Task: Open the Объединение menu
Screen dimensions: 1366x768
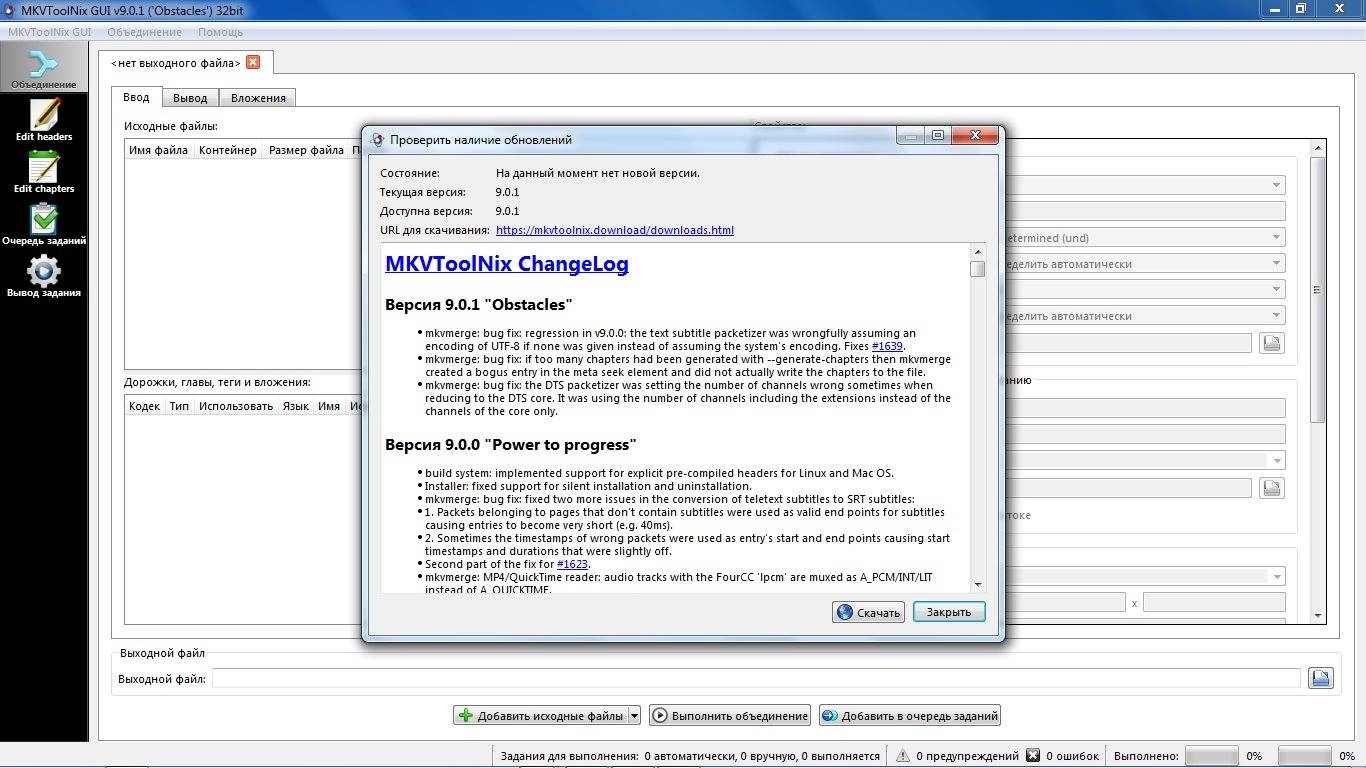Action: point(145,32)
